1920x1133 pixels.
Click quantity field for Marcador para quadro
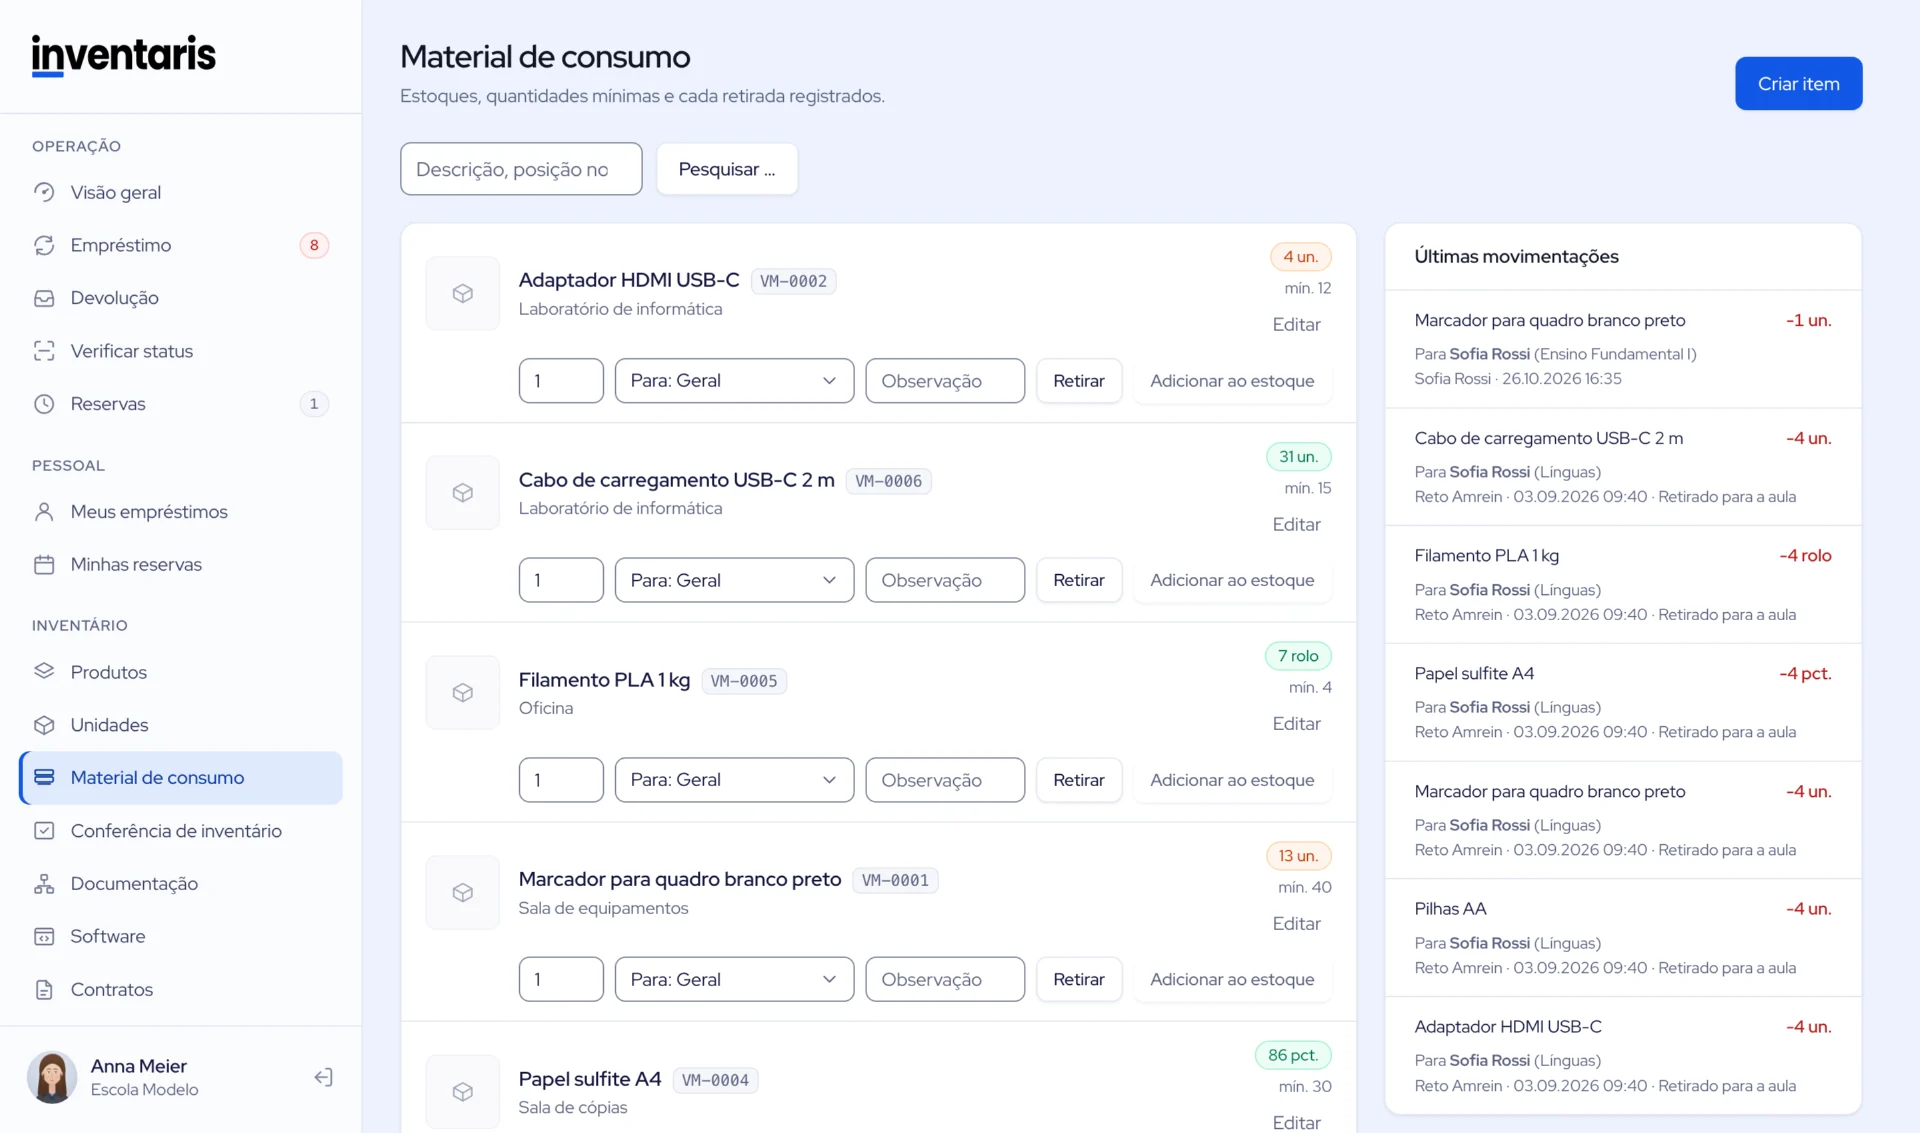click(561, 979)
